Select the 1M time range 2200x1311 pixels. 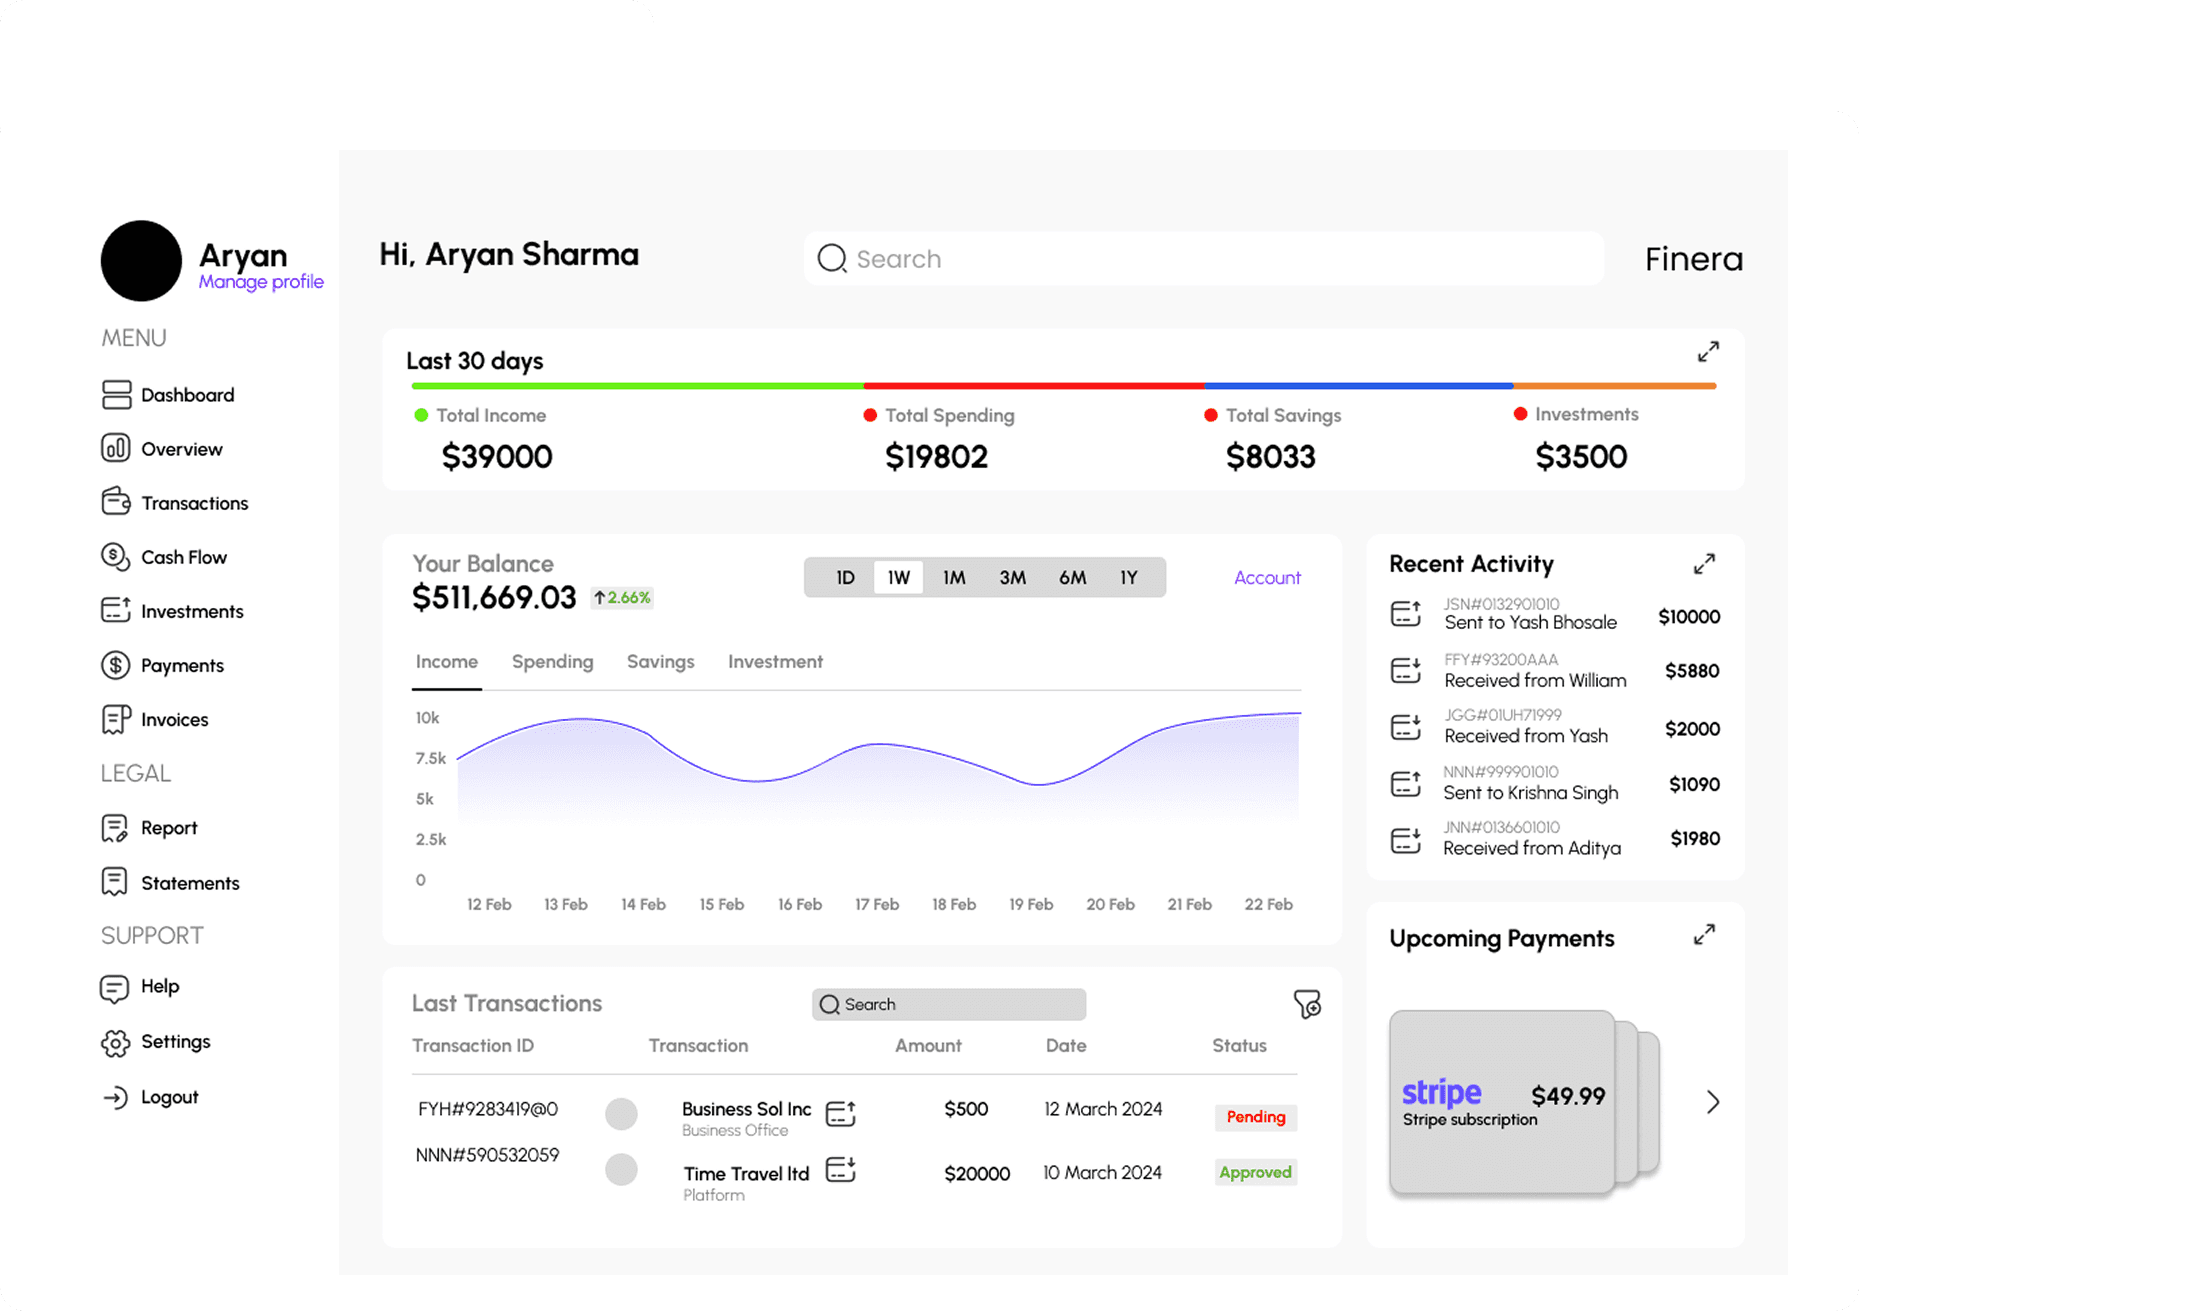(953, 578)
